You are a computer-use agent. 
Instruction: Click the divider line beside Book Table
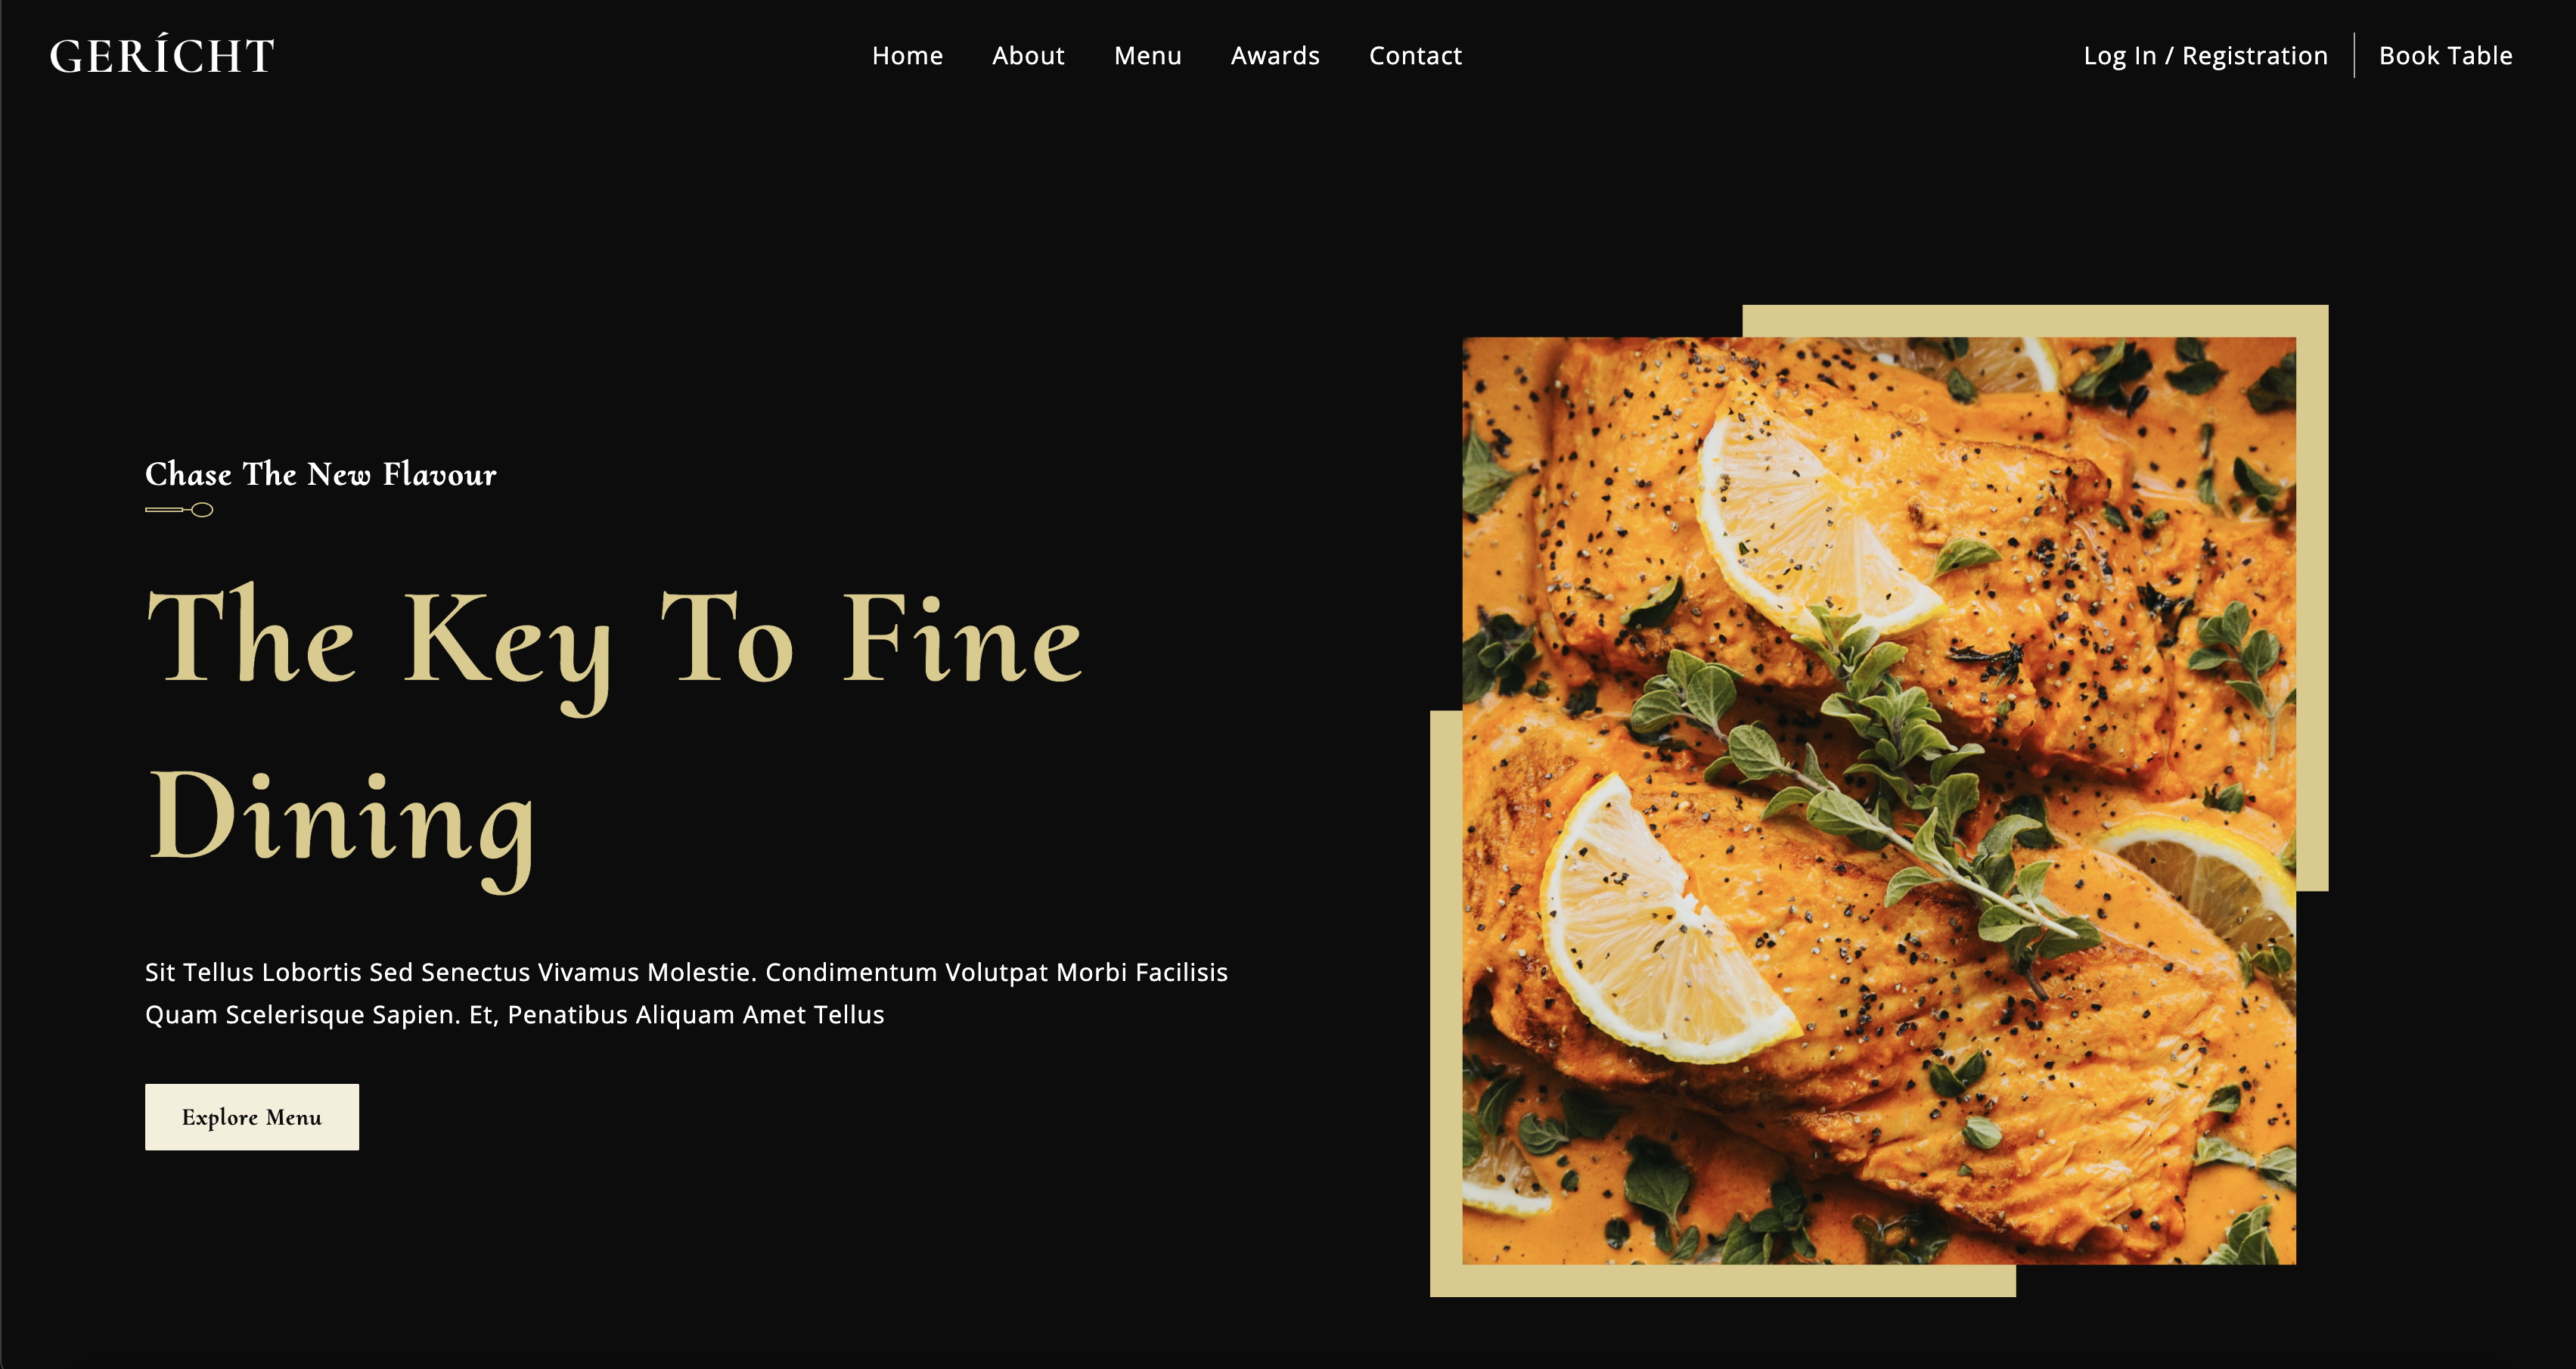2354,55
